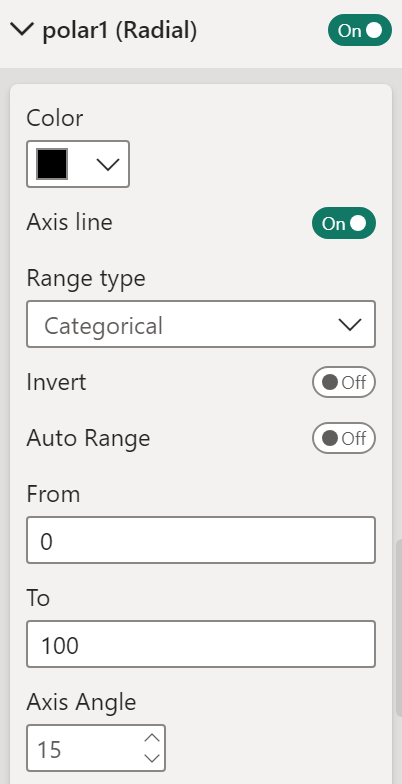Disable the Axis line toggle
This screenshot has width=402, height=784.
[x=344, y=223]
